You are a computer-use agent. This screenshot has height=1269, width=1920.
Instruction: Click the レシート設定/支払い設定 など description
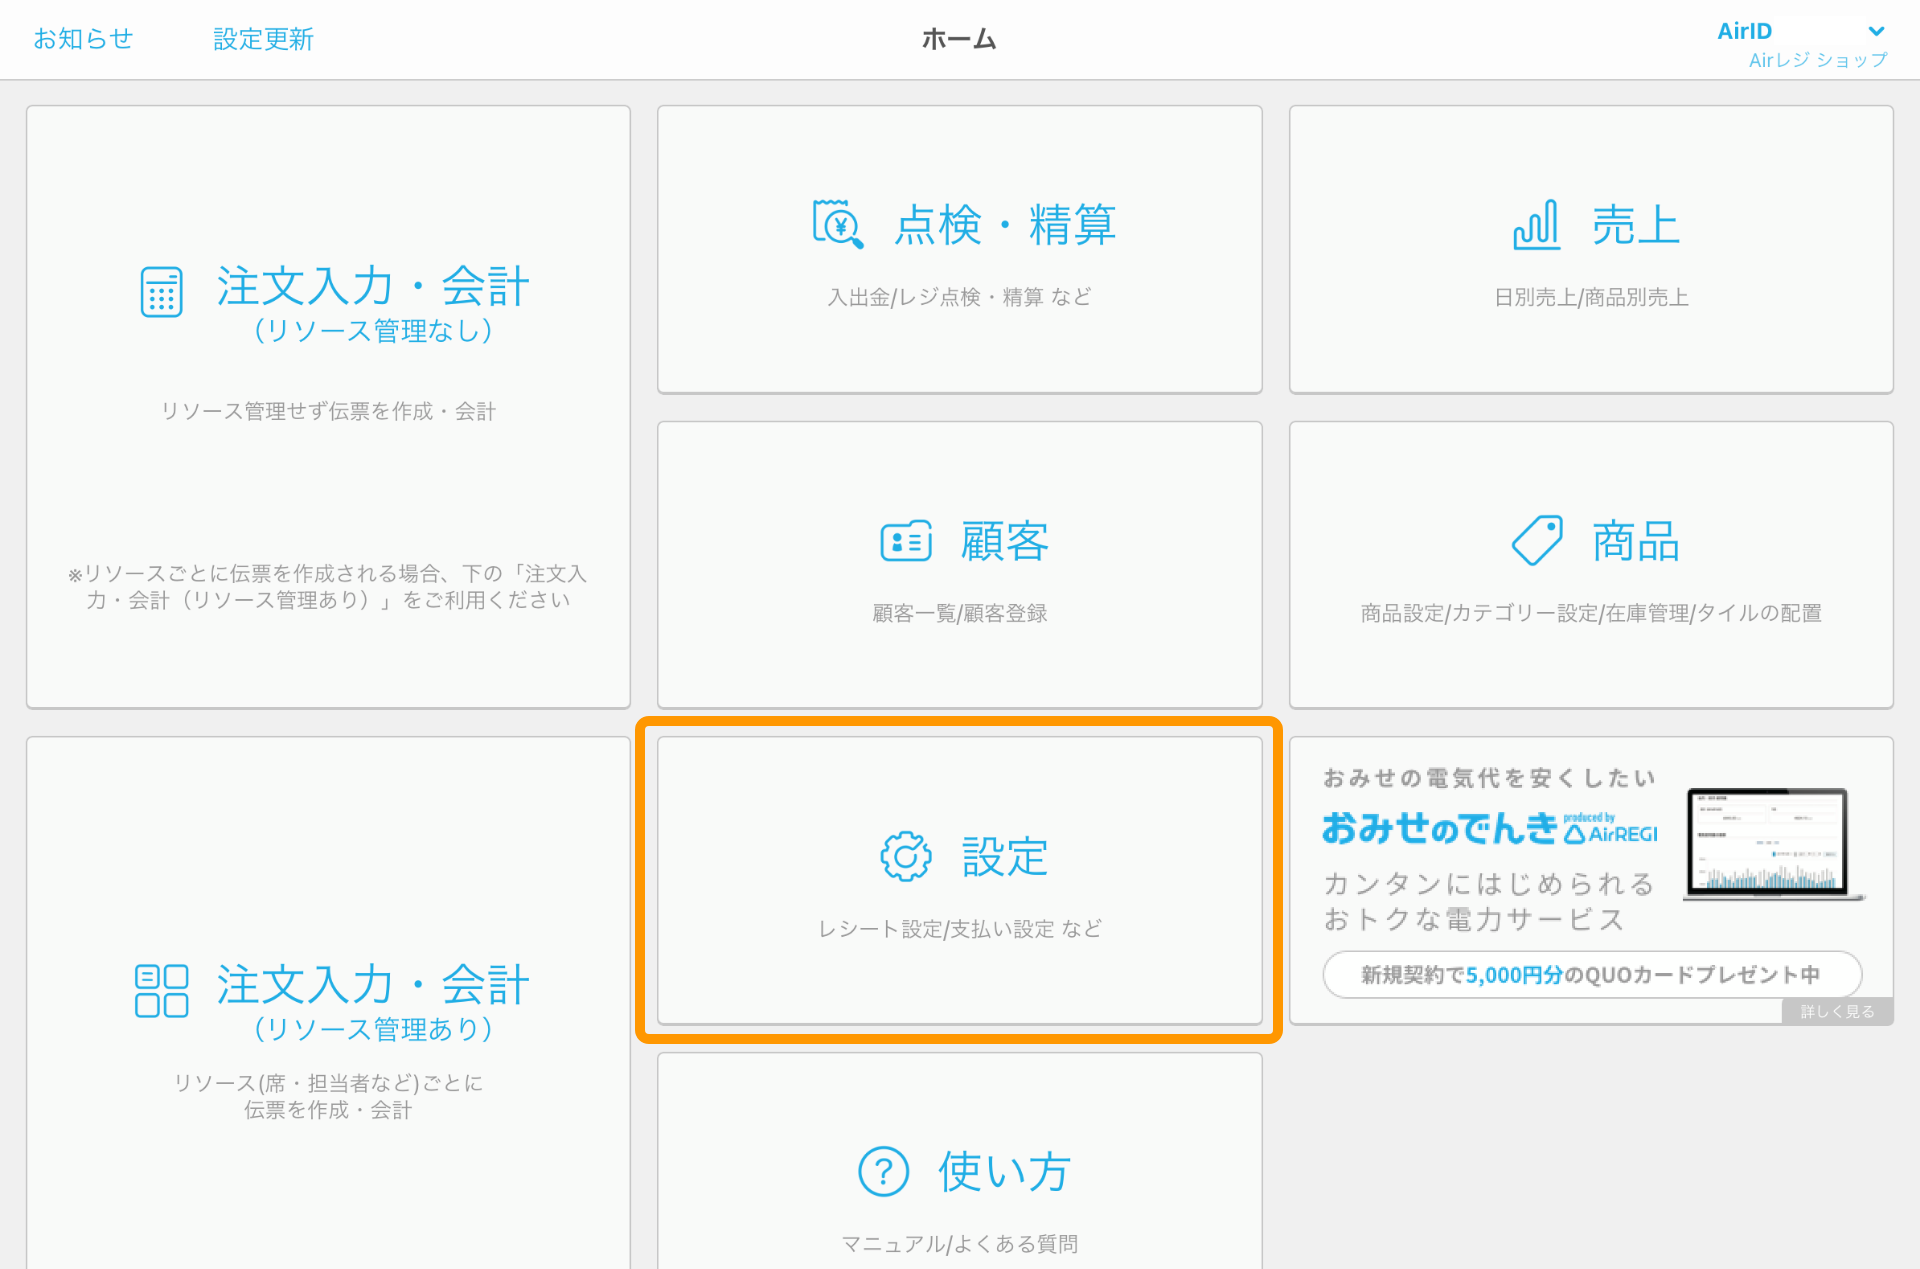[959, 929]
